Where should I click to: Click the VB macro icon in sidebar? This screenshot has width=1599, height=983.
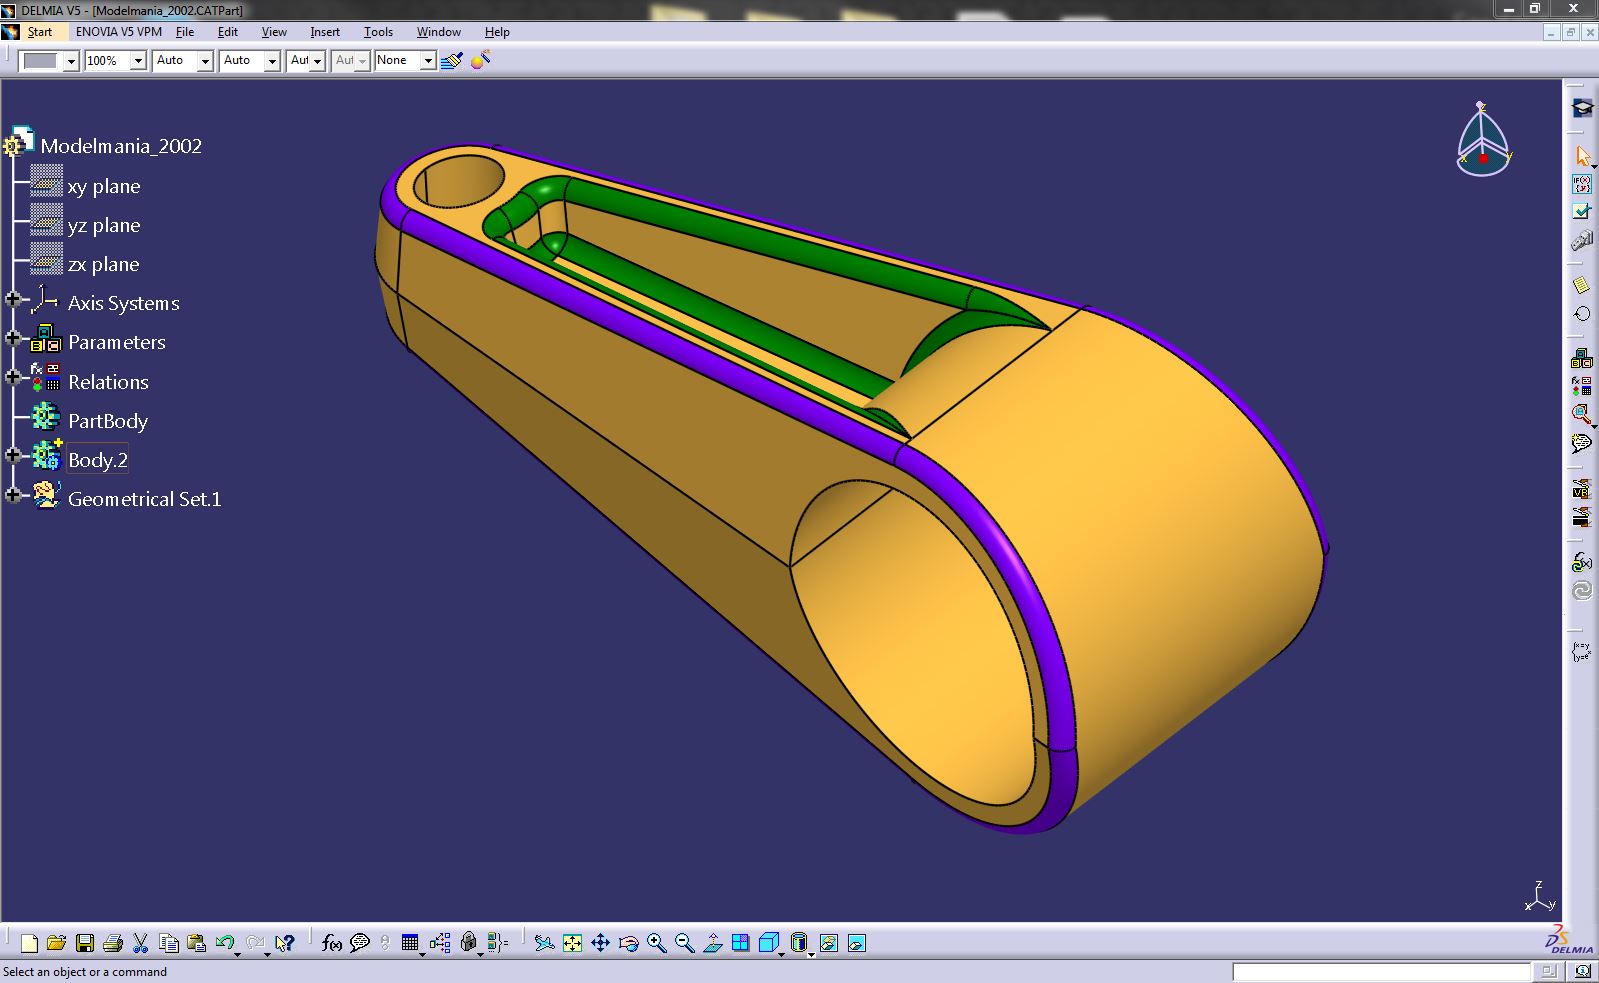click(x=1581, y=490)
